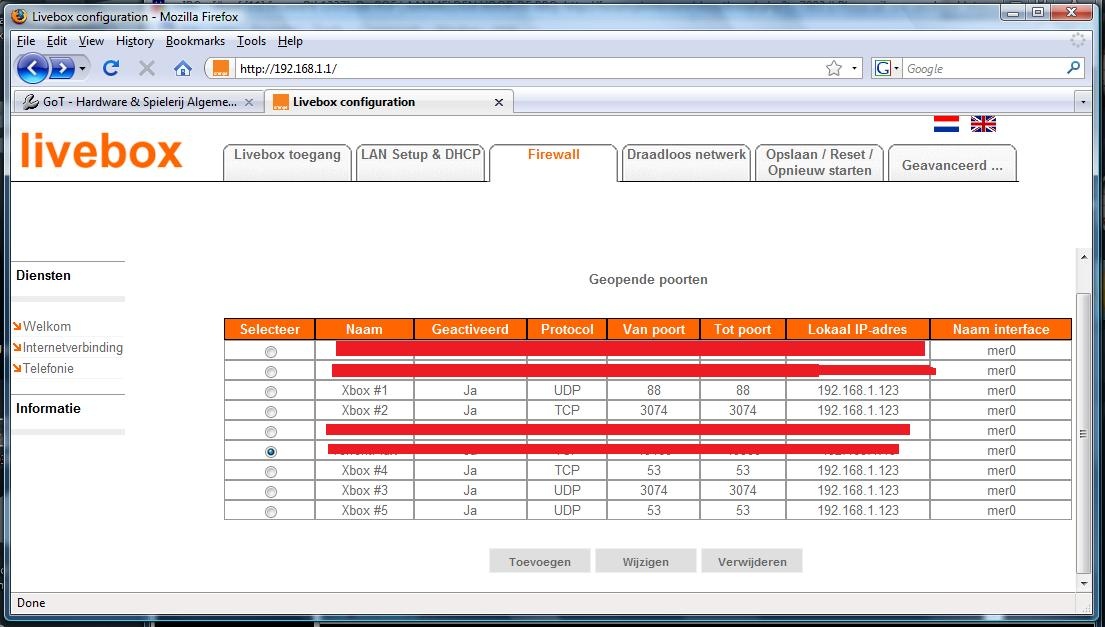Click the Geopende poorten heading
This screenshot has width=1105, height=627.
(648, 280)
